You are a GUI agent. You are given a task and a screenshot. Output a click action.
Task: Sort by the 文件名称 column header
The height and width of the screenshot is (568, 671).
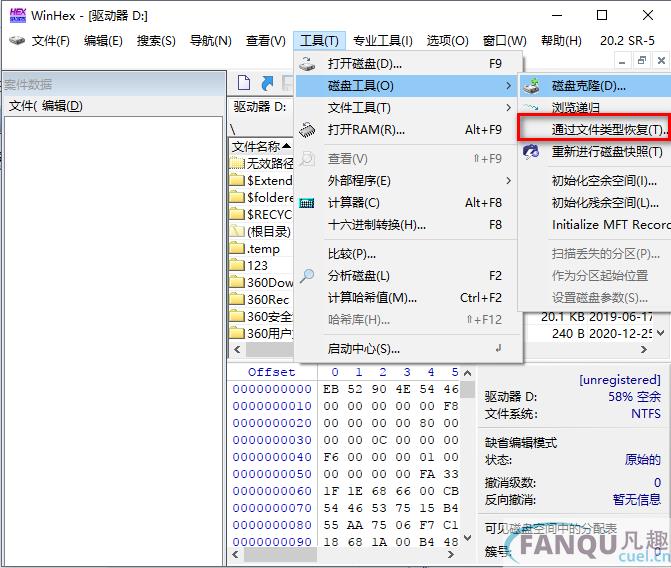click(261, 147)
